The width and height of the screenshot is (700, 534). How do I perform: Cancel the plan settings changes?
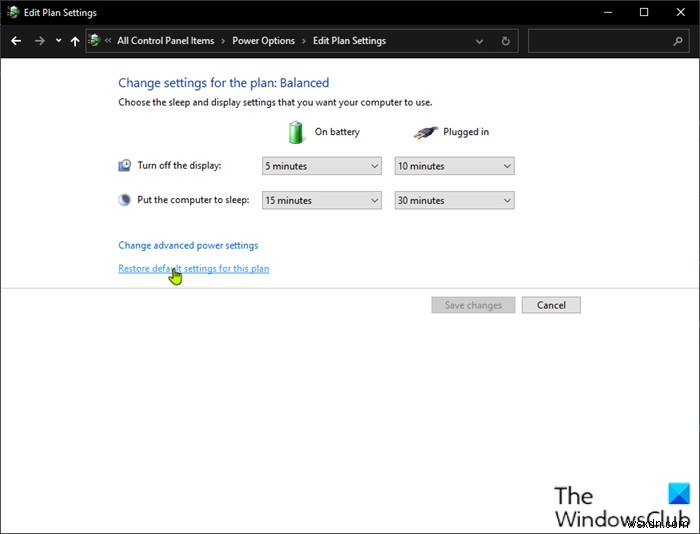click(x=551, y=305)
